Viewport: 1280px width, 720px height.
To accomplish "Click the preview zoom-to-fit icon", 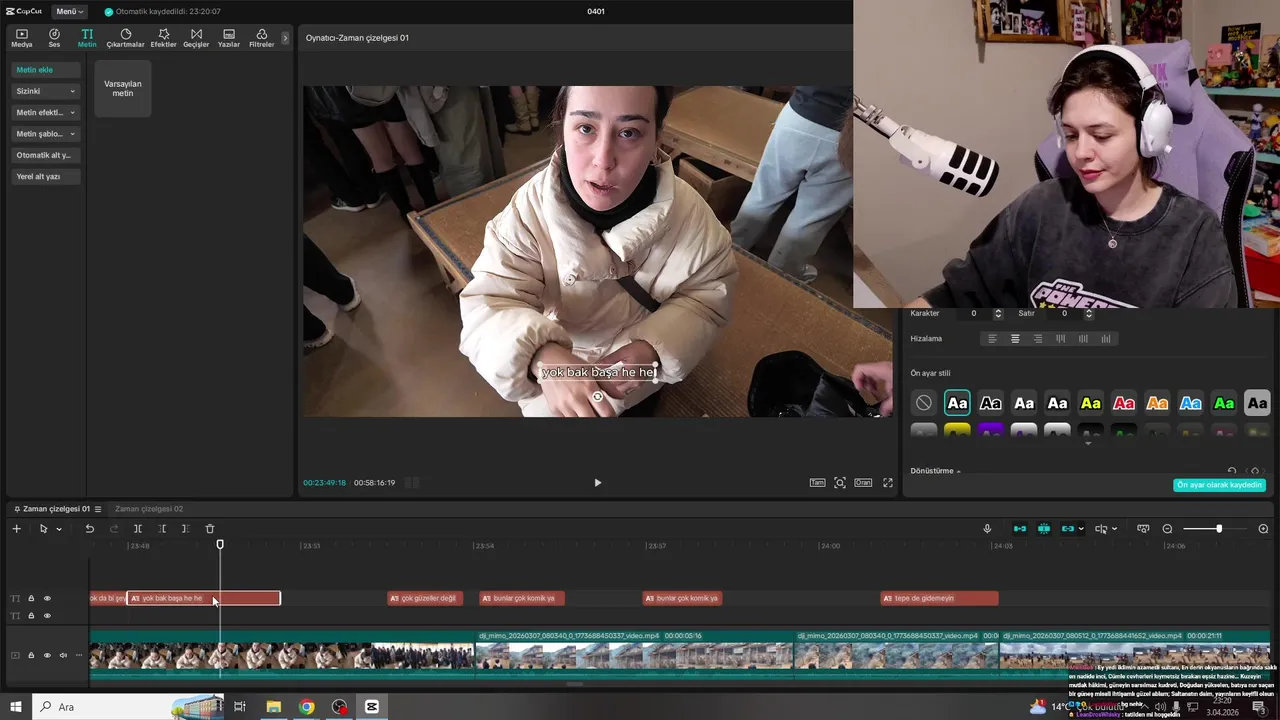I will (840, 483).
